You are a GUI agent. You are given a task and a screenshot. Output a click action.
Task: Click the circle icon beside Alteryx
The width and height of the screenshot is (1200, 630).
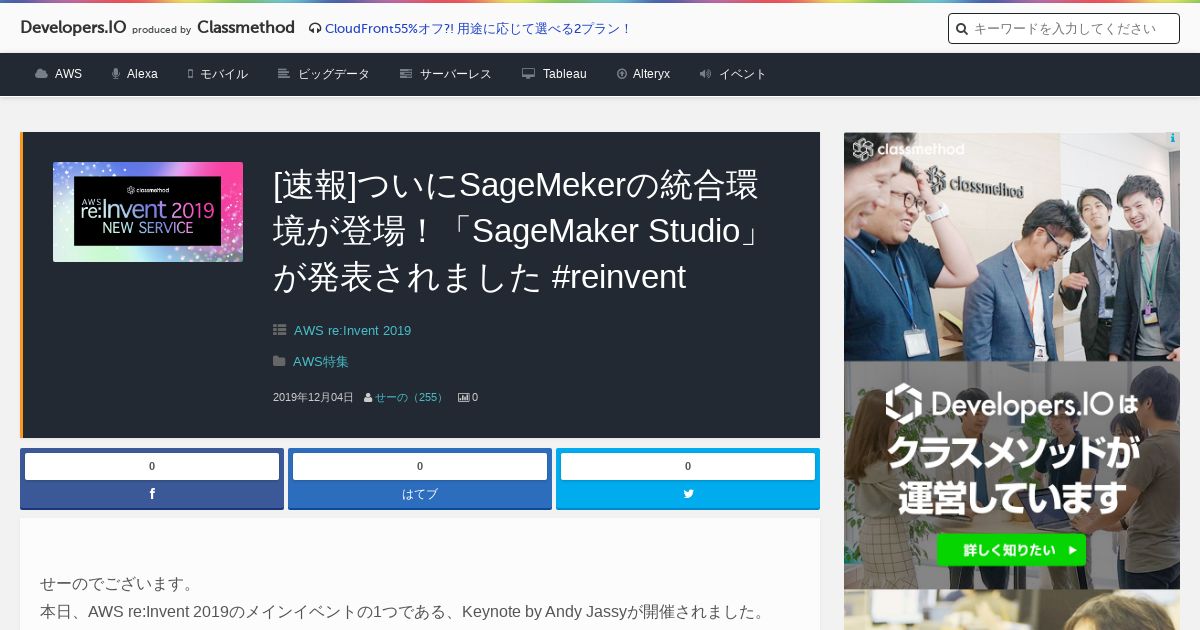tap(622, 74)
